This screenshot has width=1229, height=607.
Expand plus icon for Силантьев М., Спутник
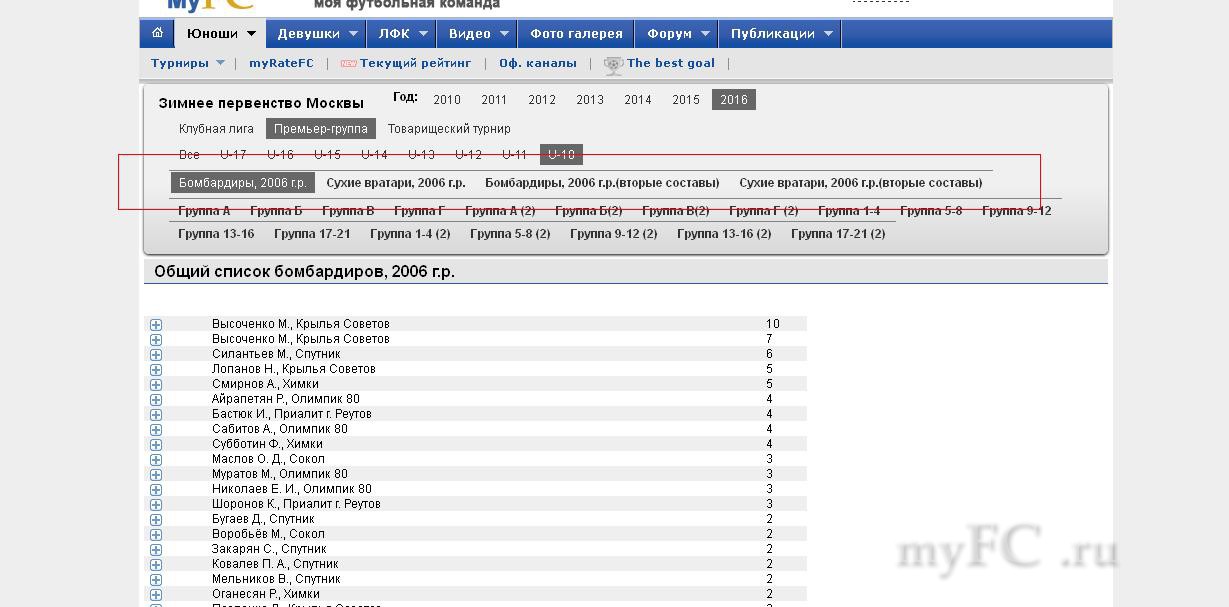click(x=156, y=354)
